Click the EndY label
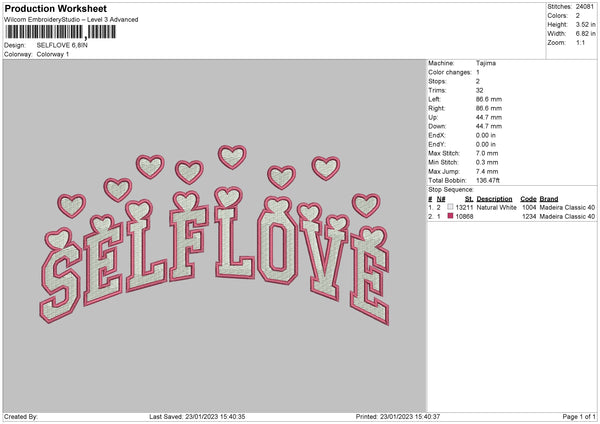 [x=437, y=144]
